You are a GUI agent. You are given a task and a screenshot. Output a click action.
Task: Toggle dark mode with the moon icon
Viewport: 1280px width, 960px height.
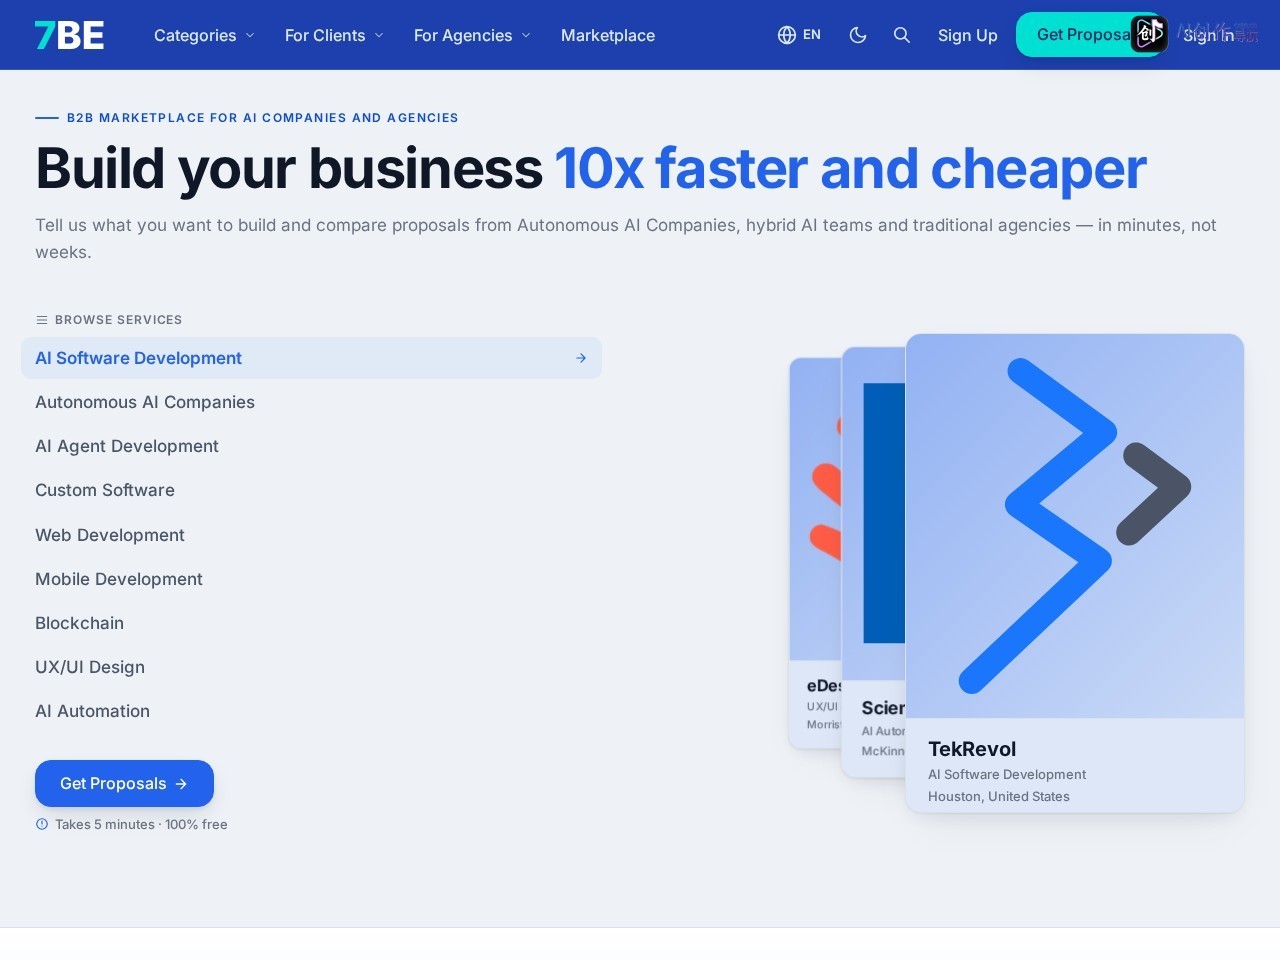click(x=858, y=35)
